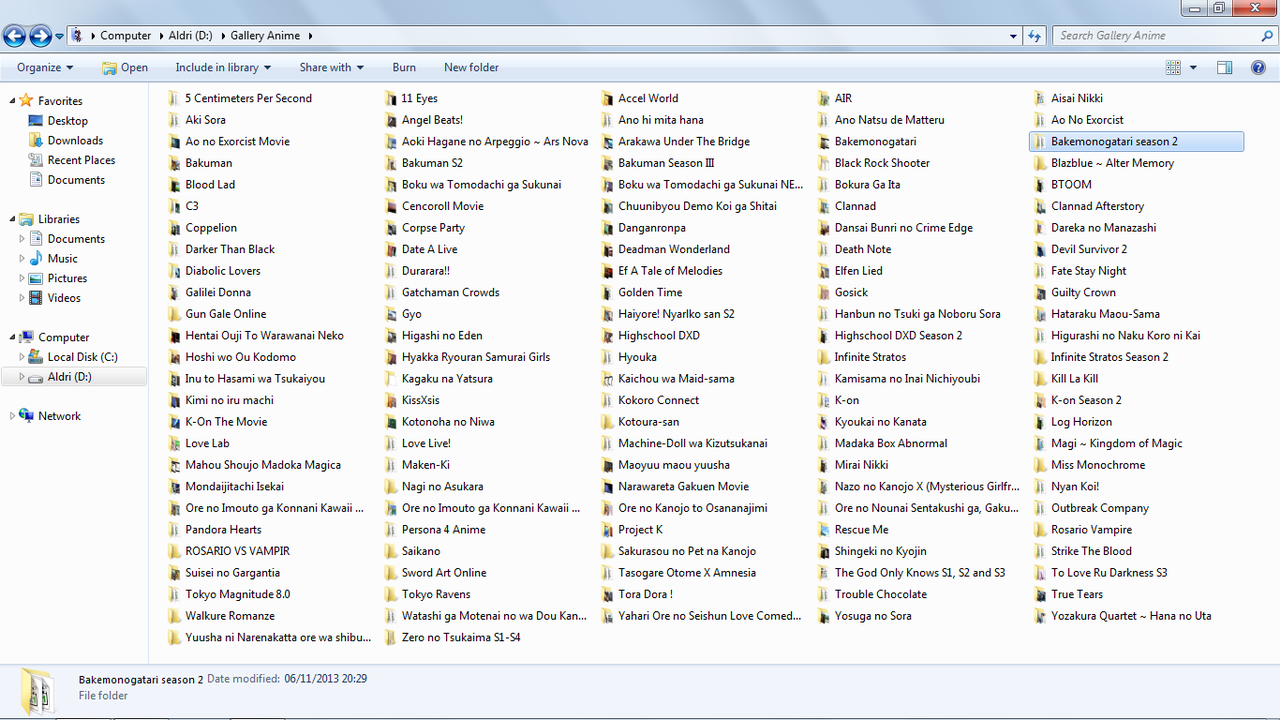Select the Bakemonogatari season 2 folder icon
The height and width of the screenshot is (720, 1280).
tap(1041, 142)
